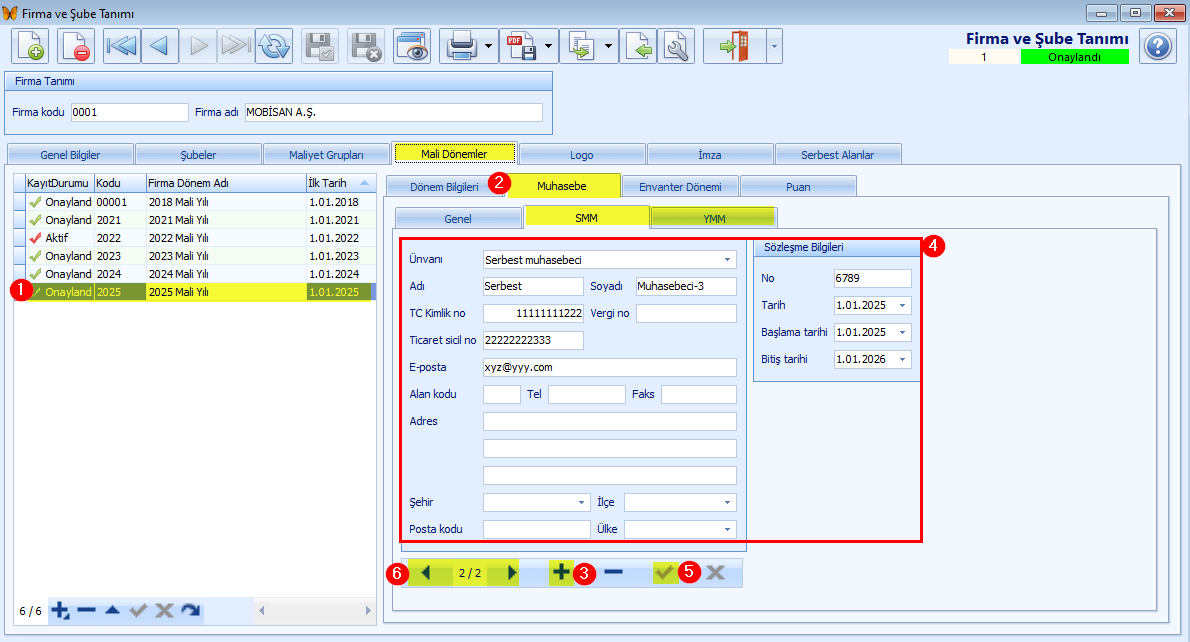Click the new record icon in toolbar
The height and width of the screenshot is (642, 1190).
click(x=31, y=46)
